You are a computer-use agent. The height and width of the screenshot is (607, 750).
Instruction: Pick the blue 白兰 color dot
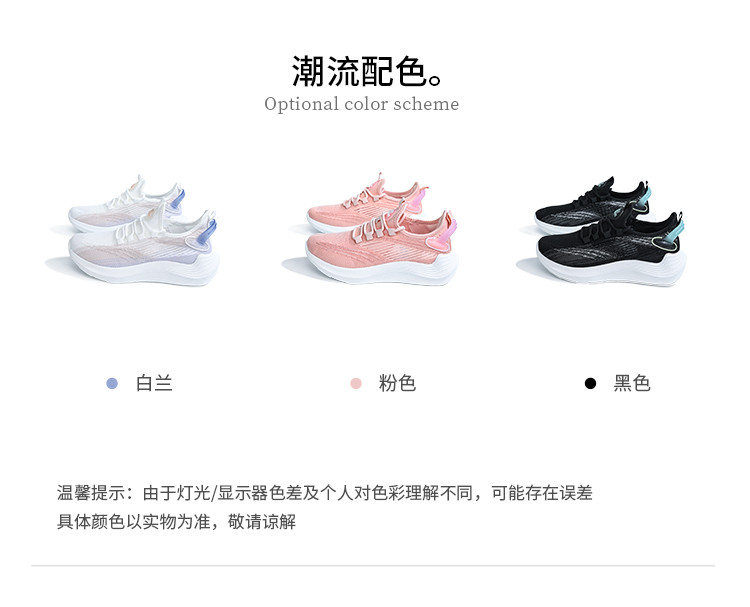[x=112, y=384]
